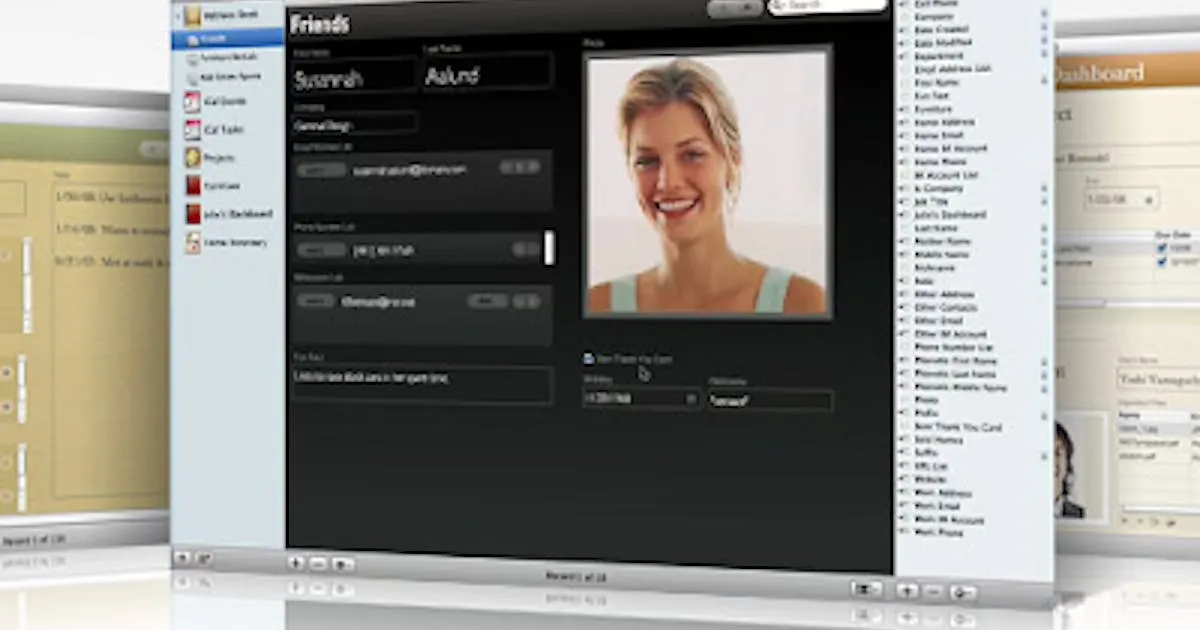Select Home IM Account in field list
Screen dimensions: 1200x630
click(x=950, y=148)
